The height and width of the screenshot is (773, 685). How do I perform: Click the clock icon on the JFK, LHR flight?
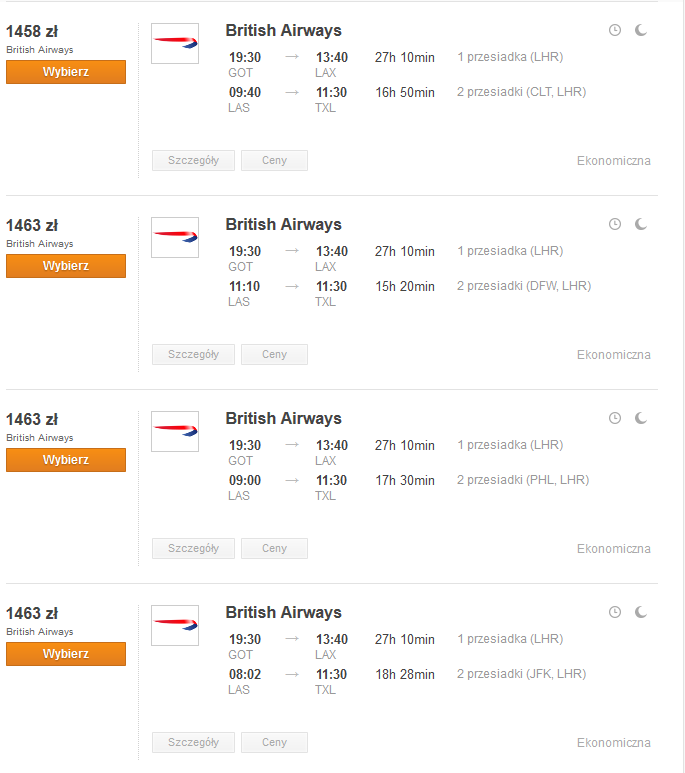614,612
